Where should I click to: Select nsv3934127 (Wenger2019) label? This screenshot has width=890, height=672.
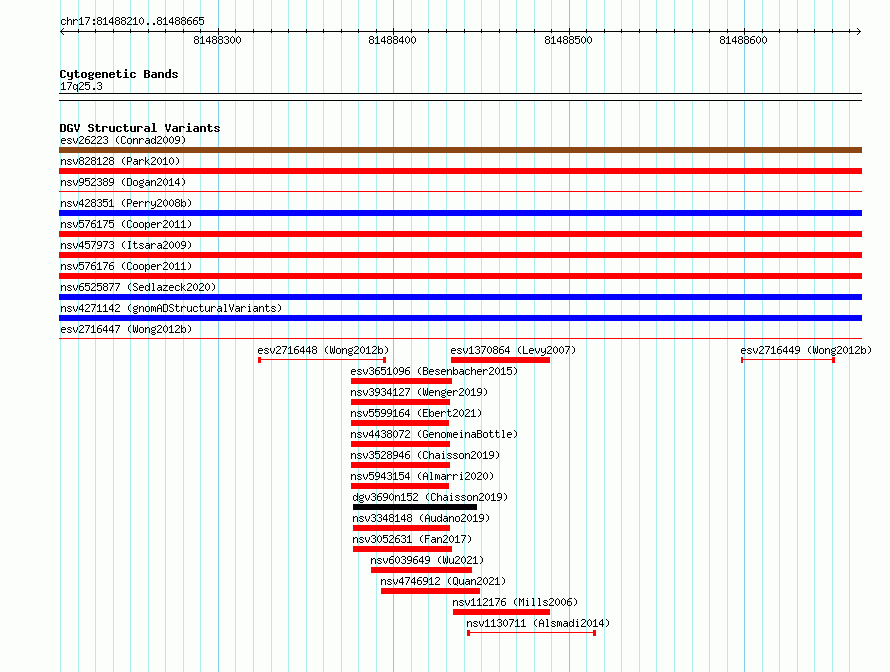(x=419, y=392)
